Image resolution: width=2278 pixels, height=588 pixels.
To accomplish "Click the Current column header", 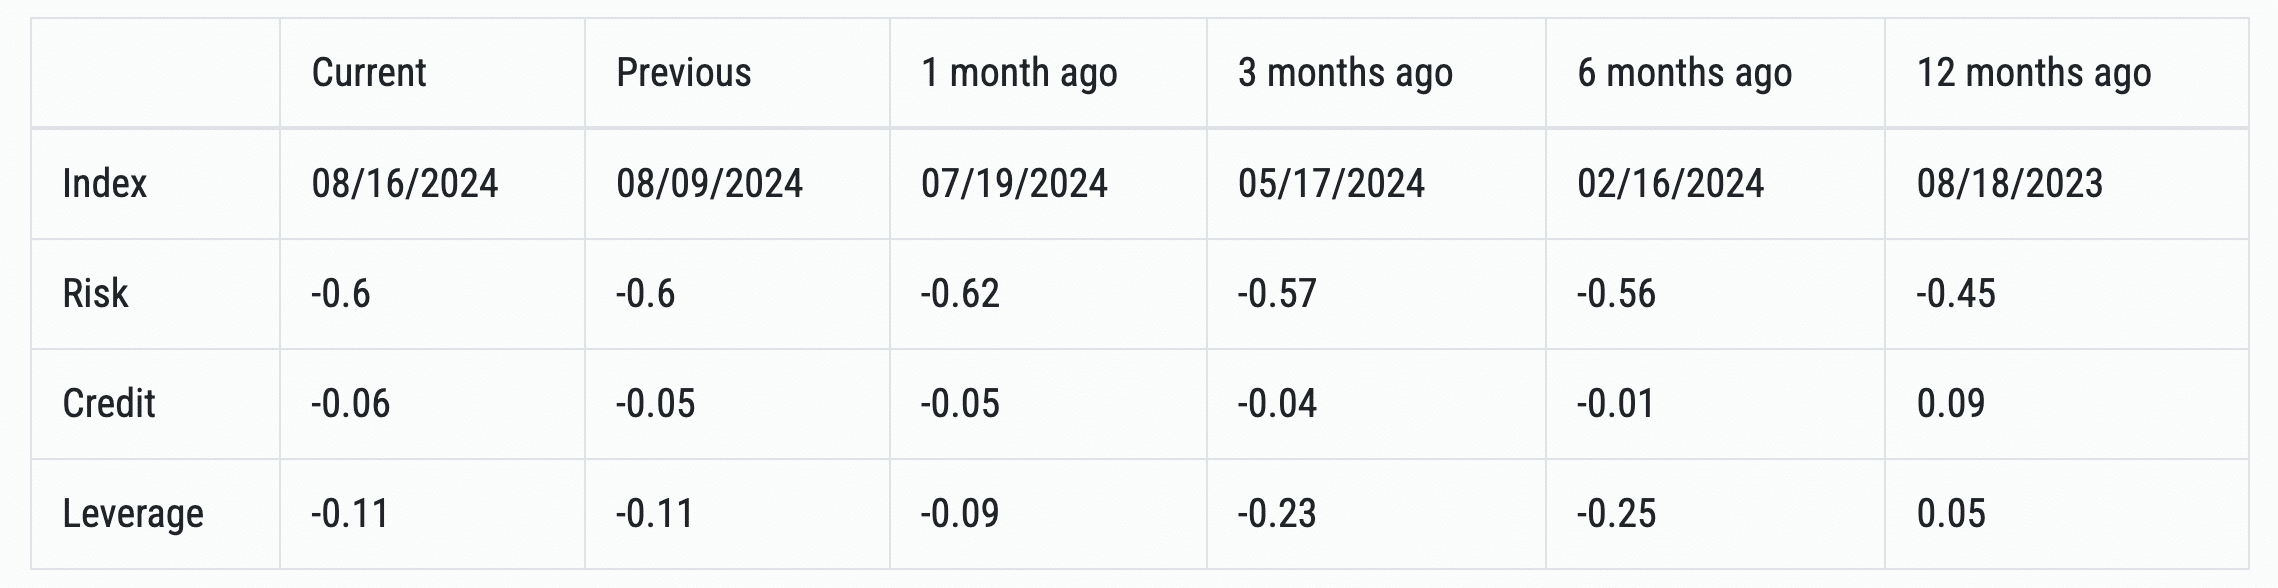I will coord(369,73).
